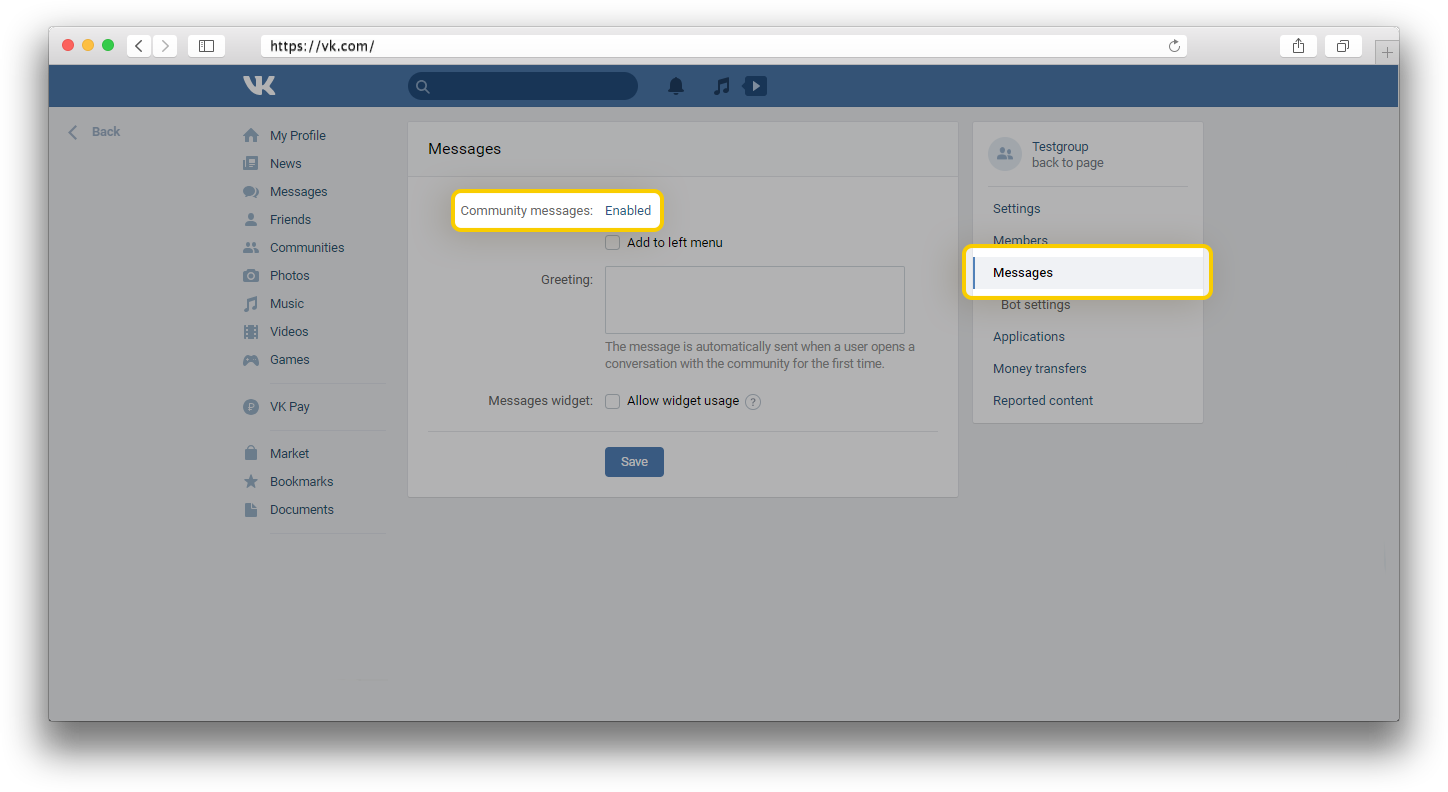Click the VK Pay ruble icon
Viewport: 1448px width, 792px height.
coord(251,407)
